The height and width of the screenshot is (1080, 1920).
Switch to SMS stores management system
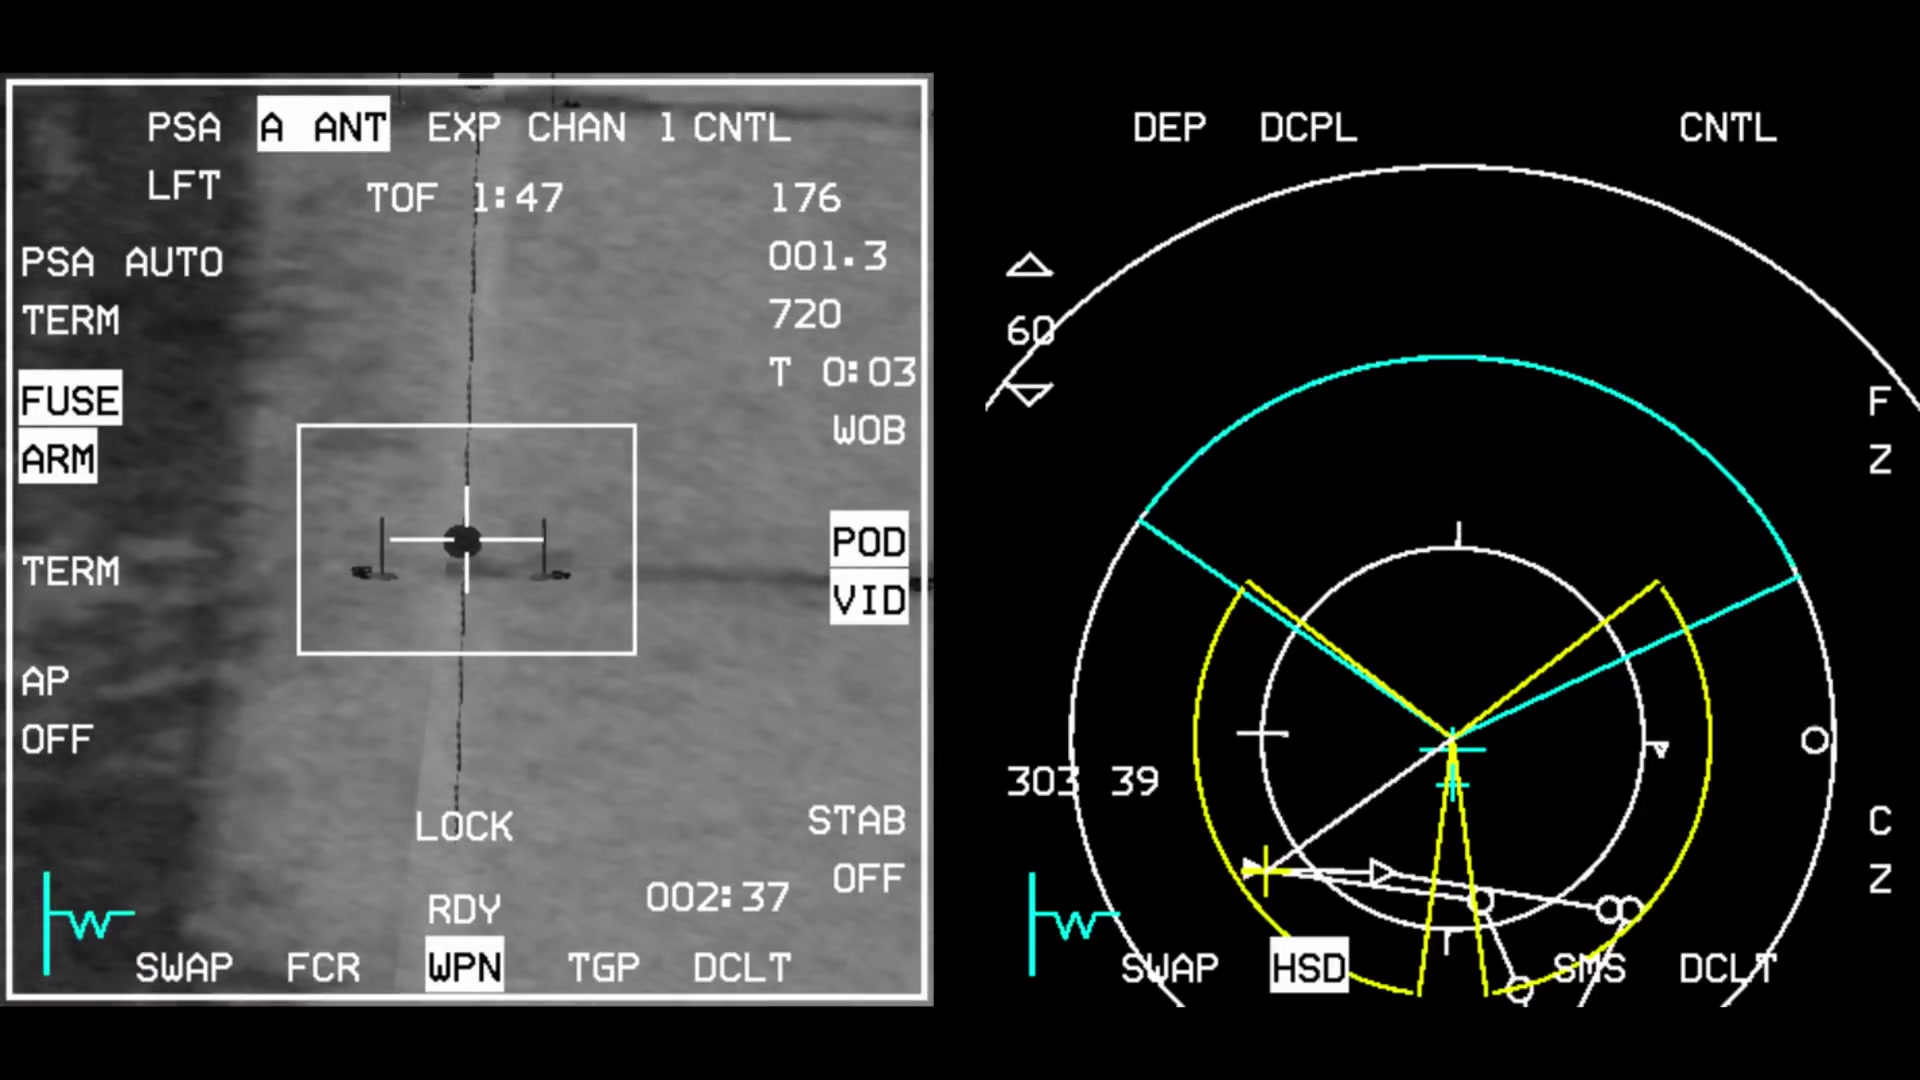click(x=1581, y=968)
